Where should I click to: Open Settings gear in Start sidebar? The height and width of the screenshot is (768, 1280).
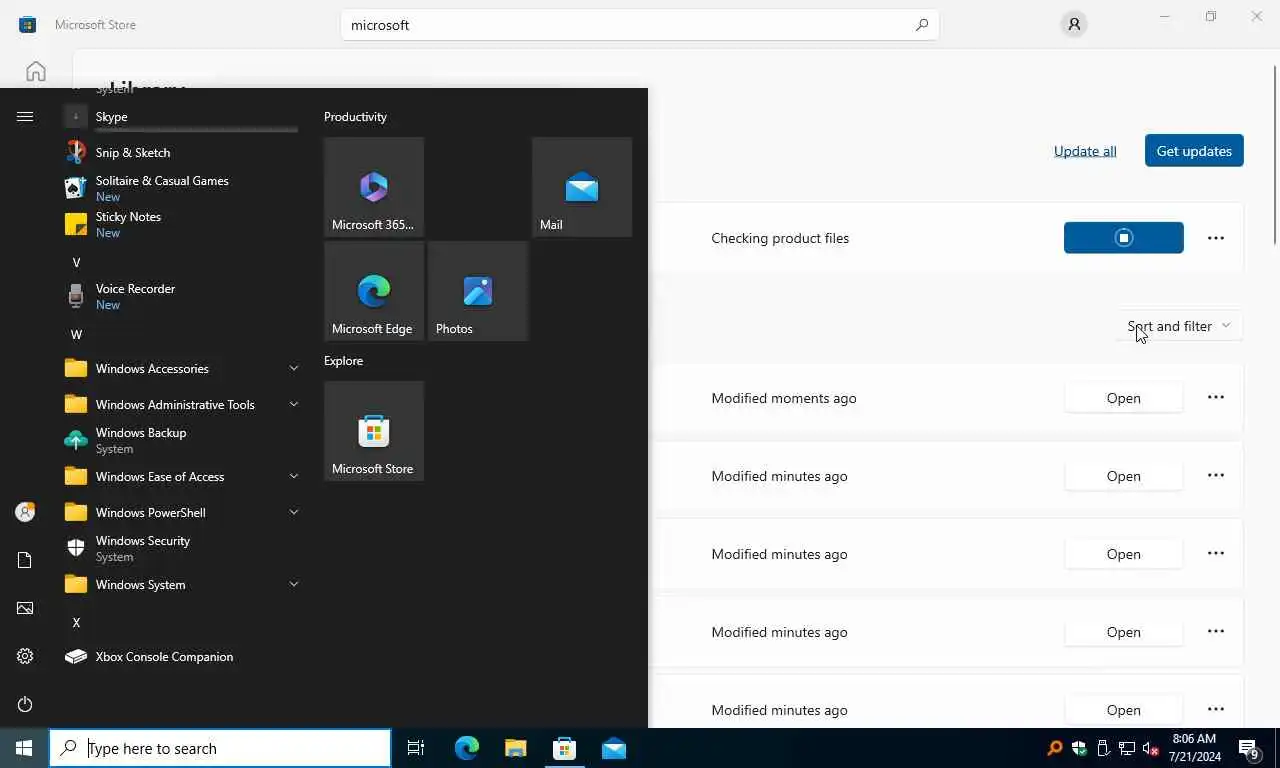(25, 656)
